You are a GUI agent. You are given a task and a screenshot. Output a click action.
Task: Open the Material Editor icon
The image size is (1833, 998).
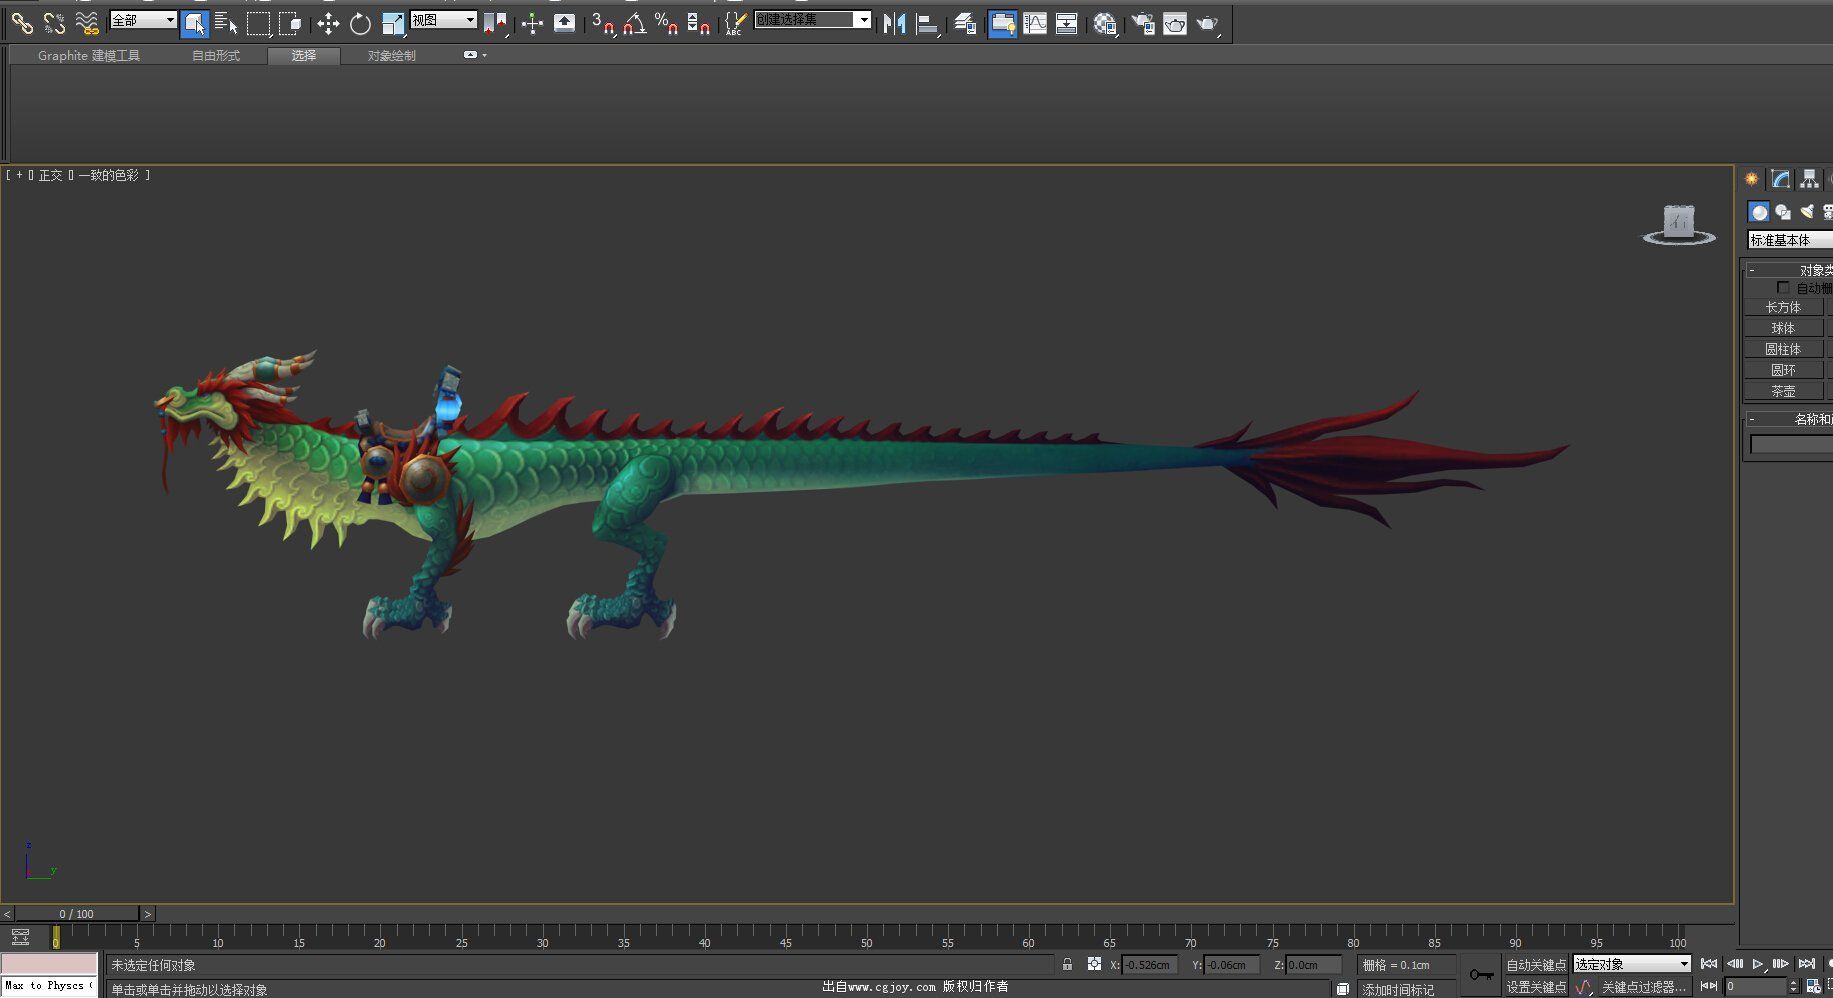pyautogui.click(x=1105, y=23)
